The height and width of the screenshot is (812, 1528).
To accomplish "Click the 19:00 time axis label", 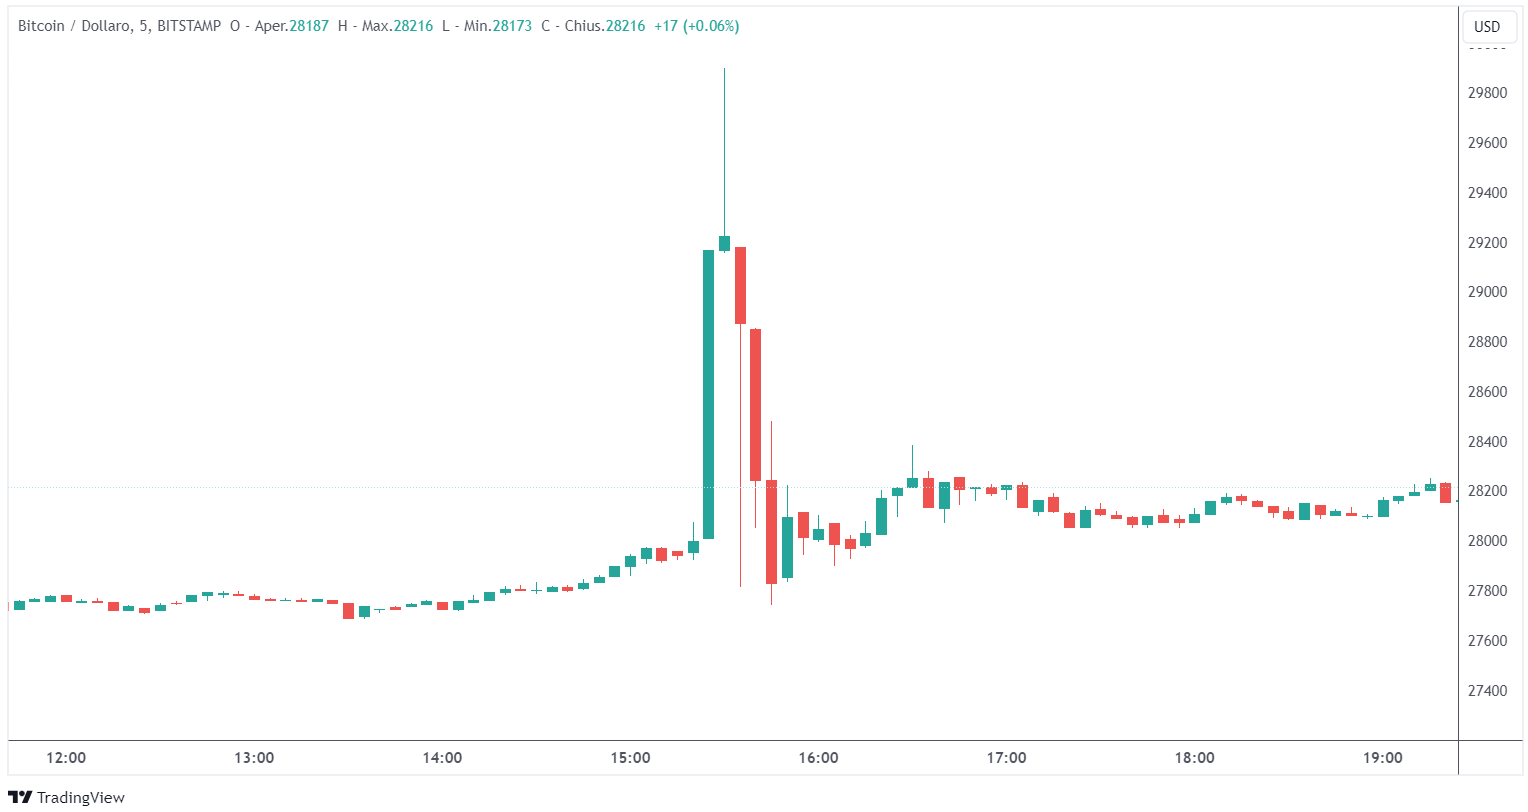I will point(1382,758).
